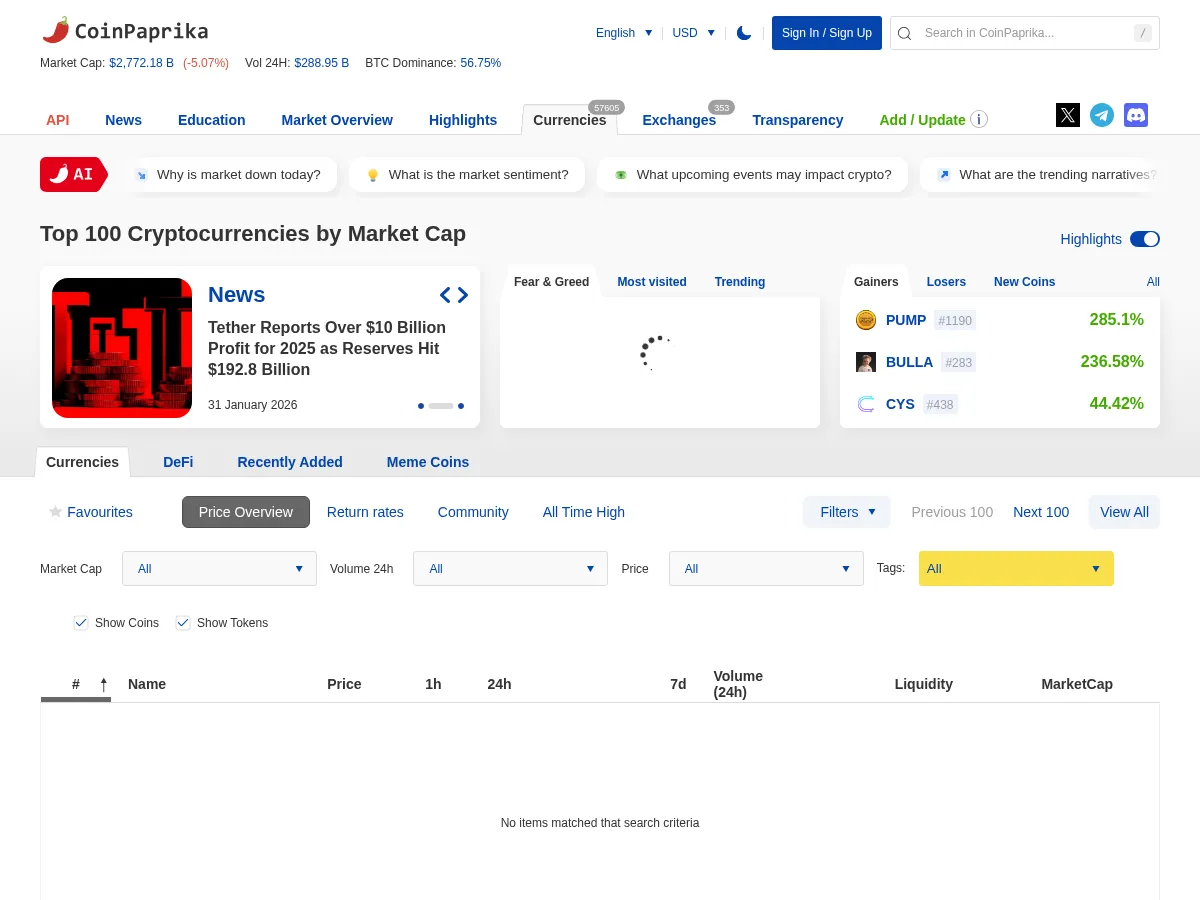The image size is (1200, 900).
Task: Disable the Show Tokens checkbox
Action: 183,622
